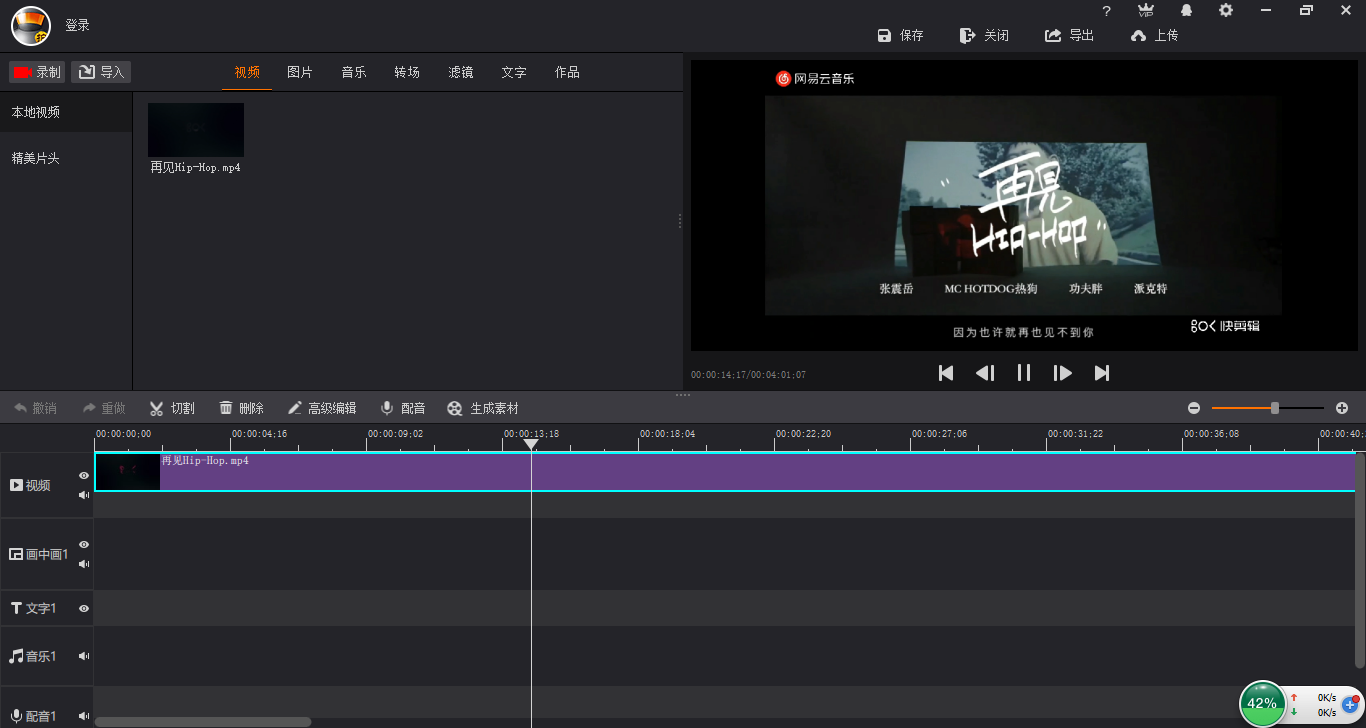This screenshot has height=728, width=1366.
Task: Switch to the 音乐 tab
Action: [354, 72]
